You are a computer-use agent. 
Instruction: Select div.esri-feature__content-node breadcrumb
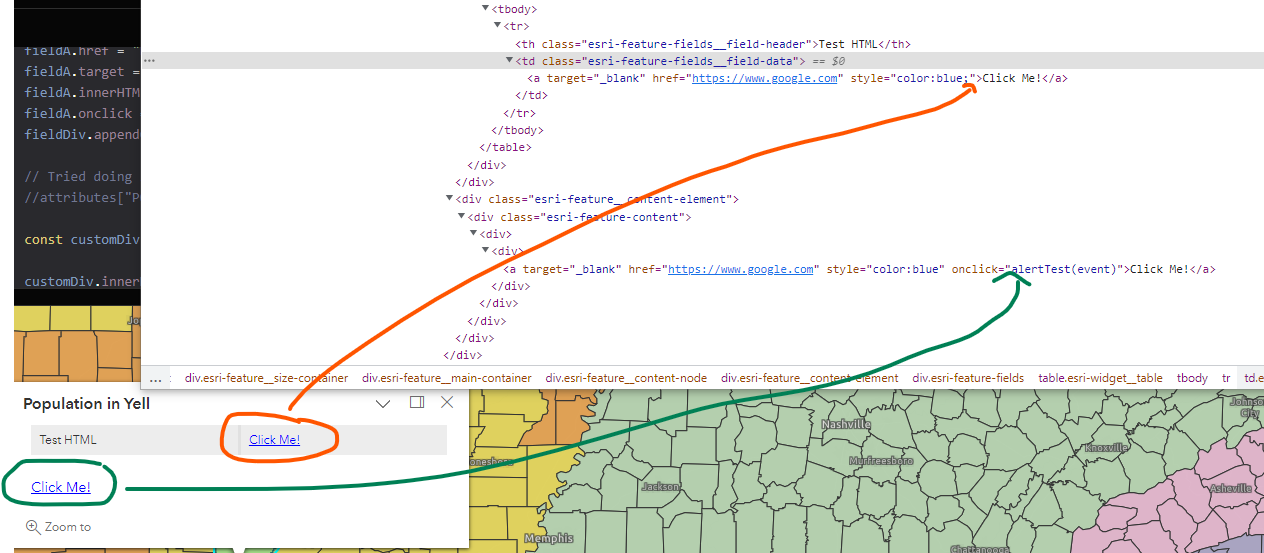point(626,378)
